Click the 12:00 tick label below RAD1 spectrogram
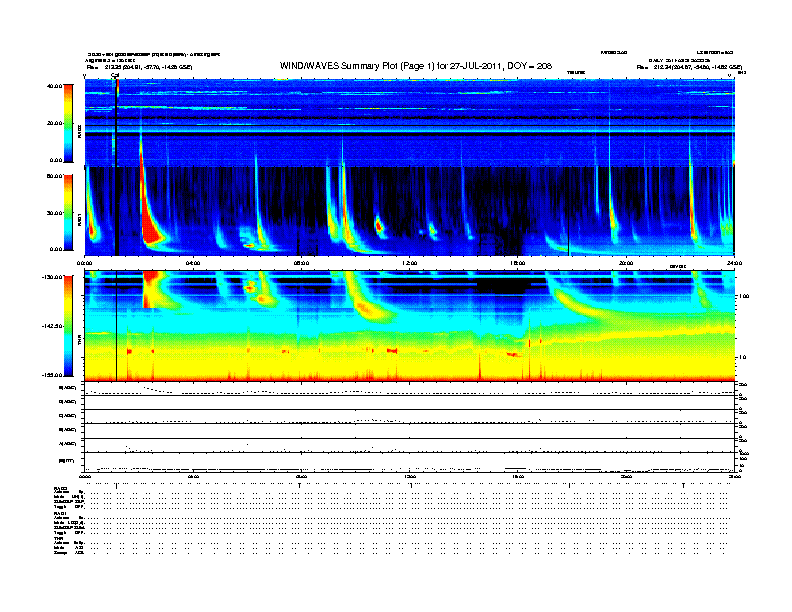This screenshot has height=612, width=792. (x=410, y=263)
